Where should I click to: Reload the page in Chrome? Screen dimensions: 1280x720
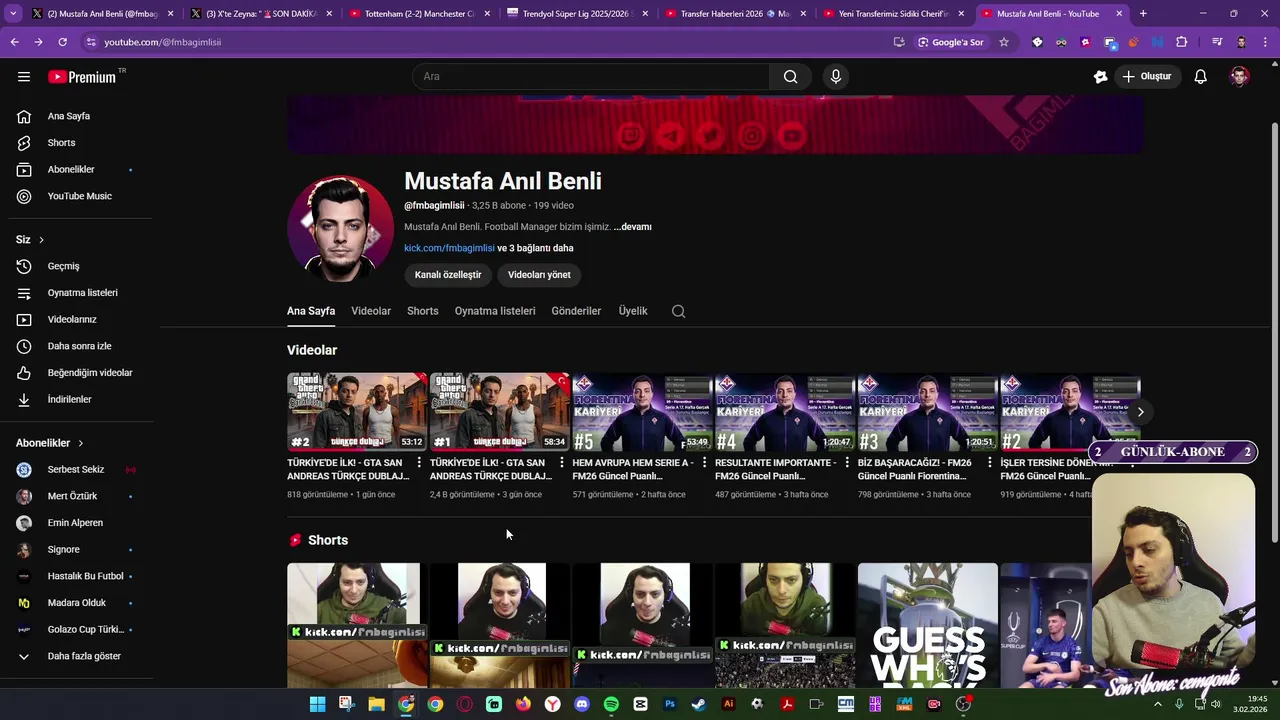[62, 42]
